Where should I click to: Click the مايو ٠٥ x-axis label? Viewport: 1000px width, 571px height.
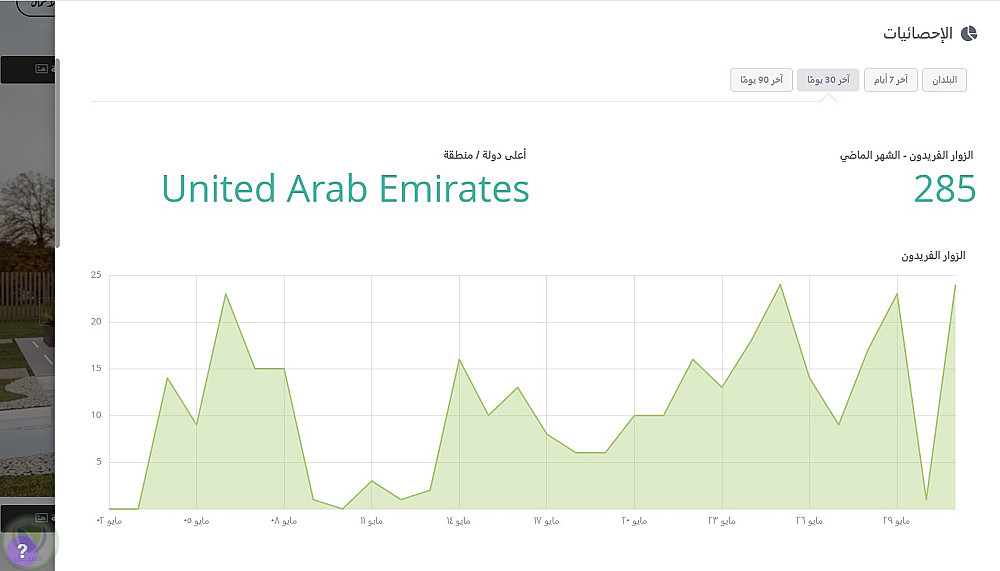[x=195, y=521]
